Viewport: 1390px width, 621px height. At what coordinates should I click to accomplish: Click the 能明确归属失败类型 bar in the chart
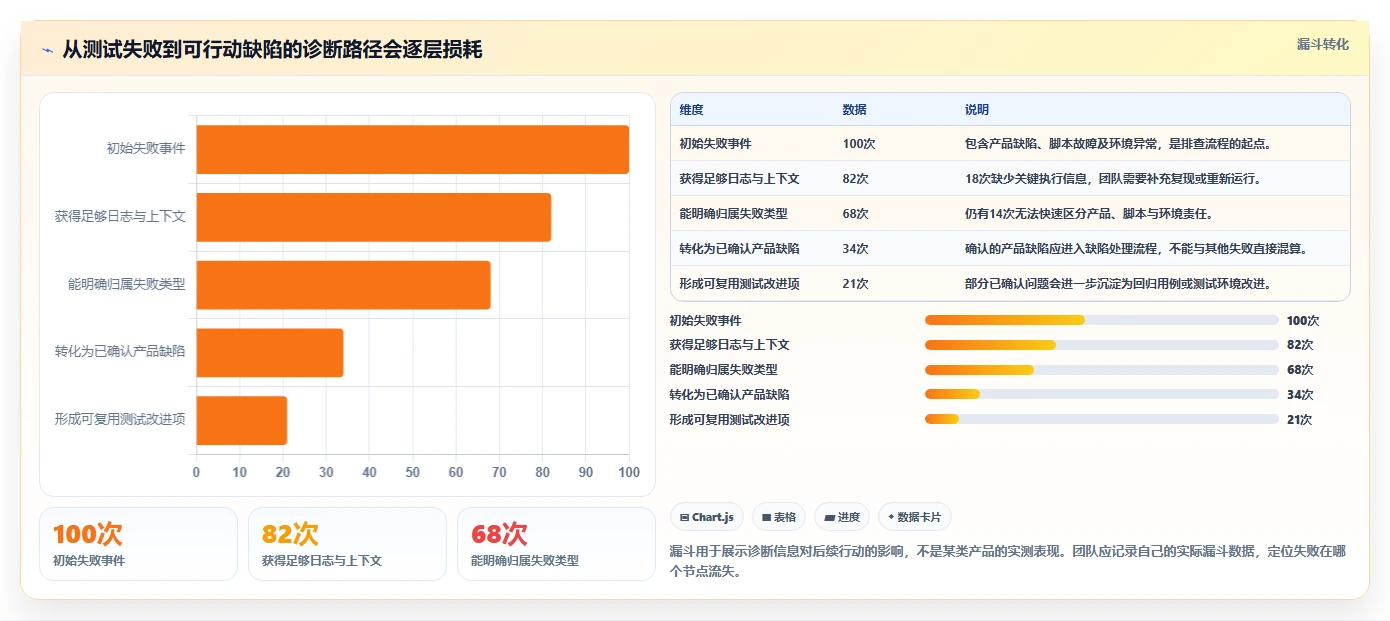344,285
